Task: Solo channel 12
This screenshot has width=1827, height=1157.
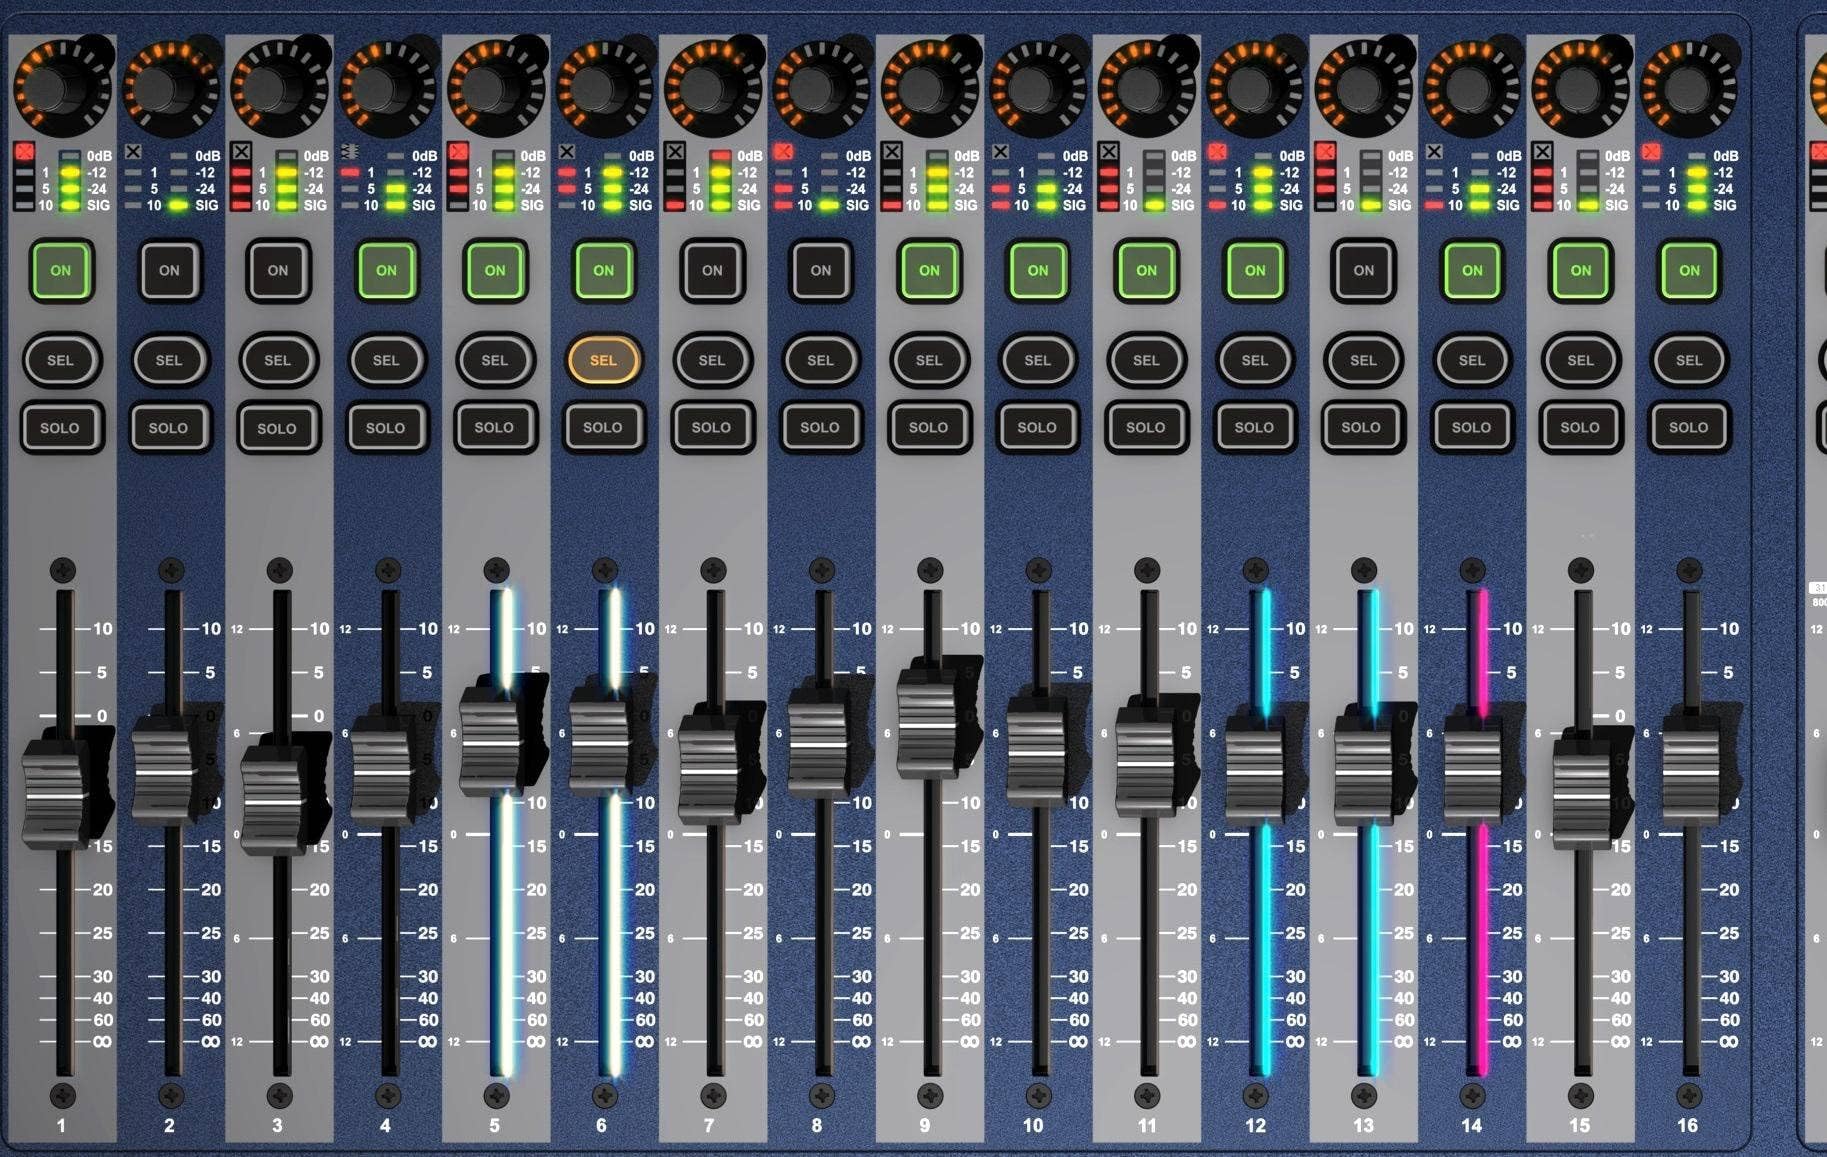Action: click(x=1254, y=428)
